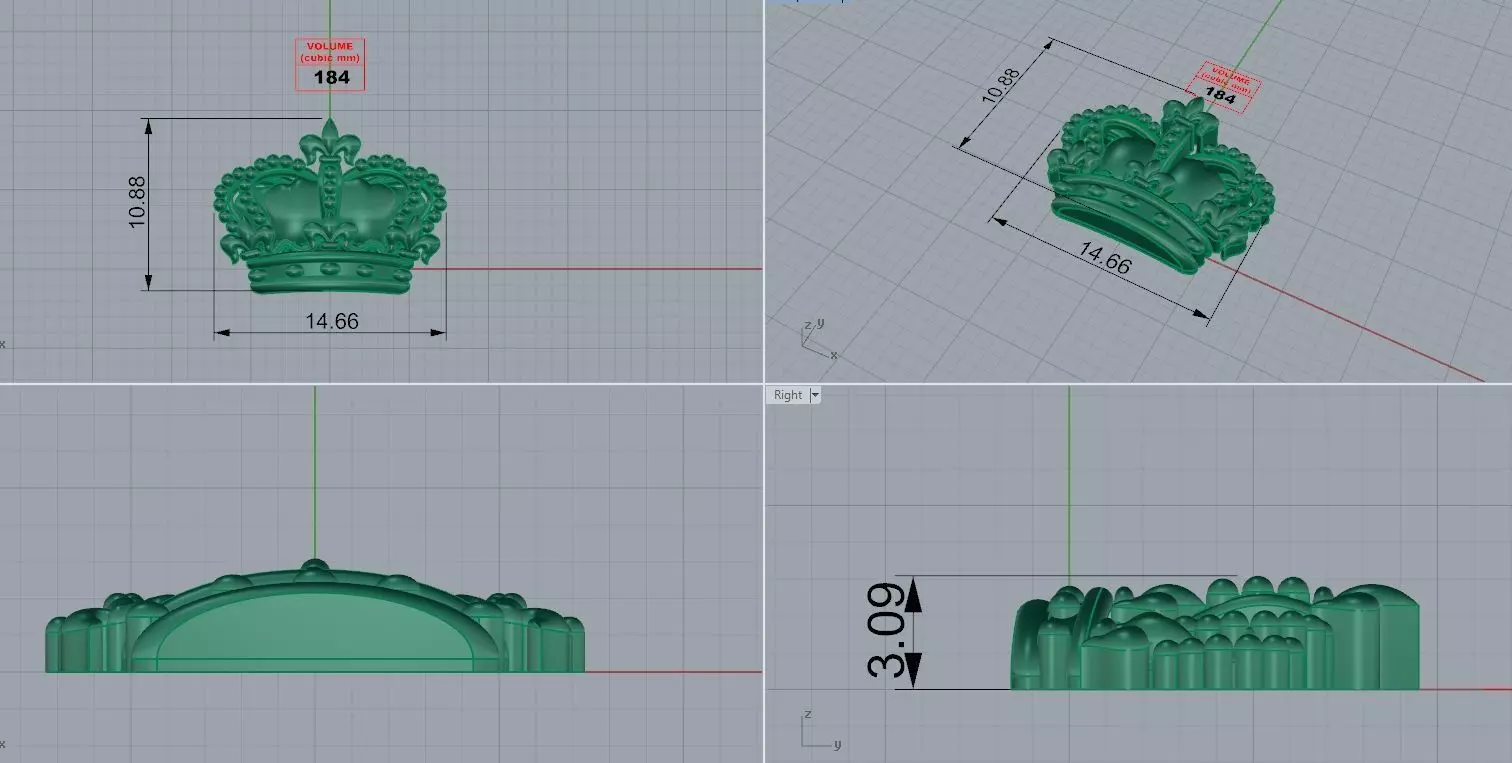This screenshot has height=763, width=1512.
Task: Click the red VOLUME 184 label in top view
Action: 330,65
